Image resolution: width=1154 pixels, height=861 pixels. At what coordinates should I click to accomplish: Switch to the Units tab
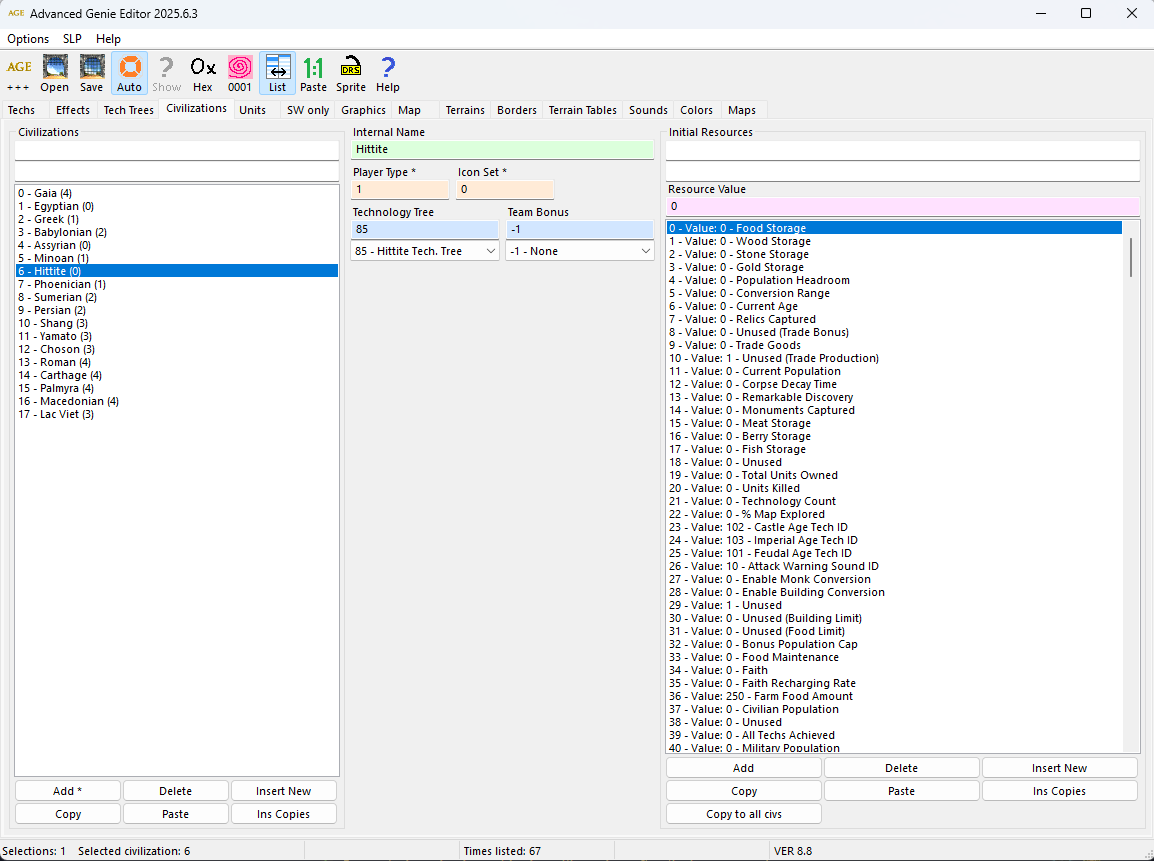(252, 110)
